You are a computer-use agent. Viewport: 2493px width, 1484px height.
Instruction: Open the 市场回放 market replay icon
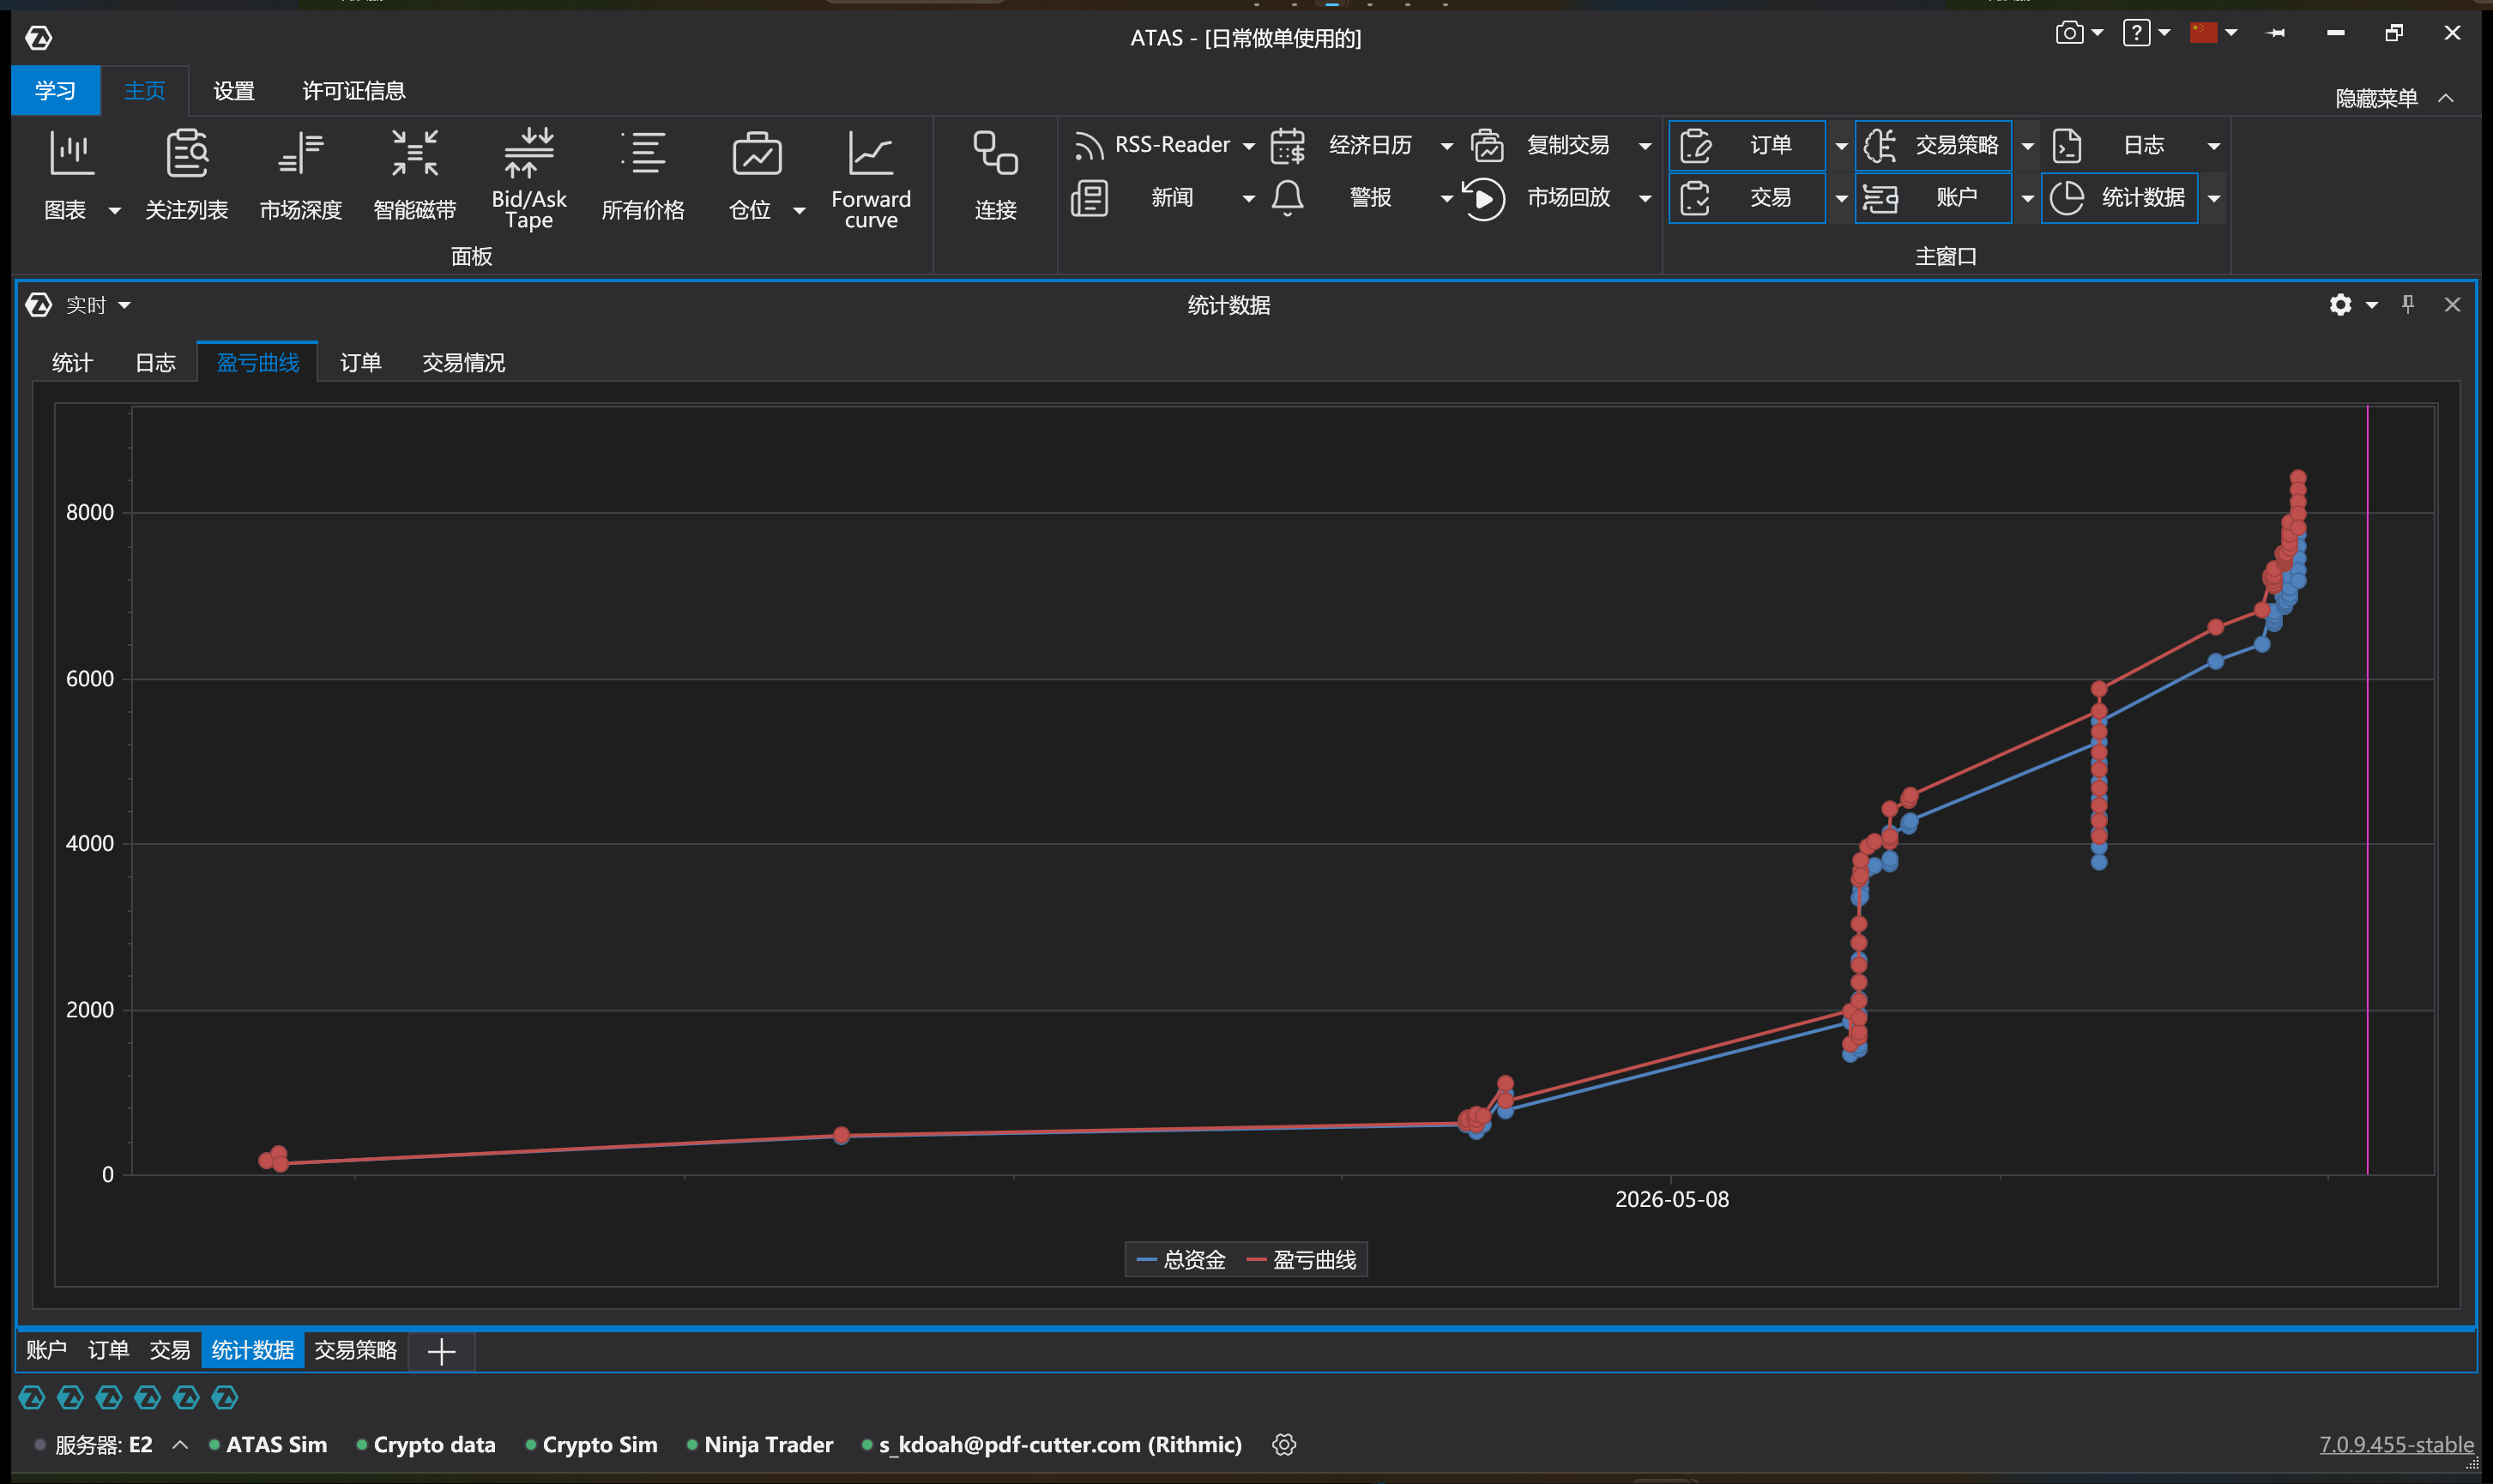pyautogui.click(x=1484, y=198)
